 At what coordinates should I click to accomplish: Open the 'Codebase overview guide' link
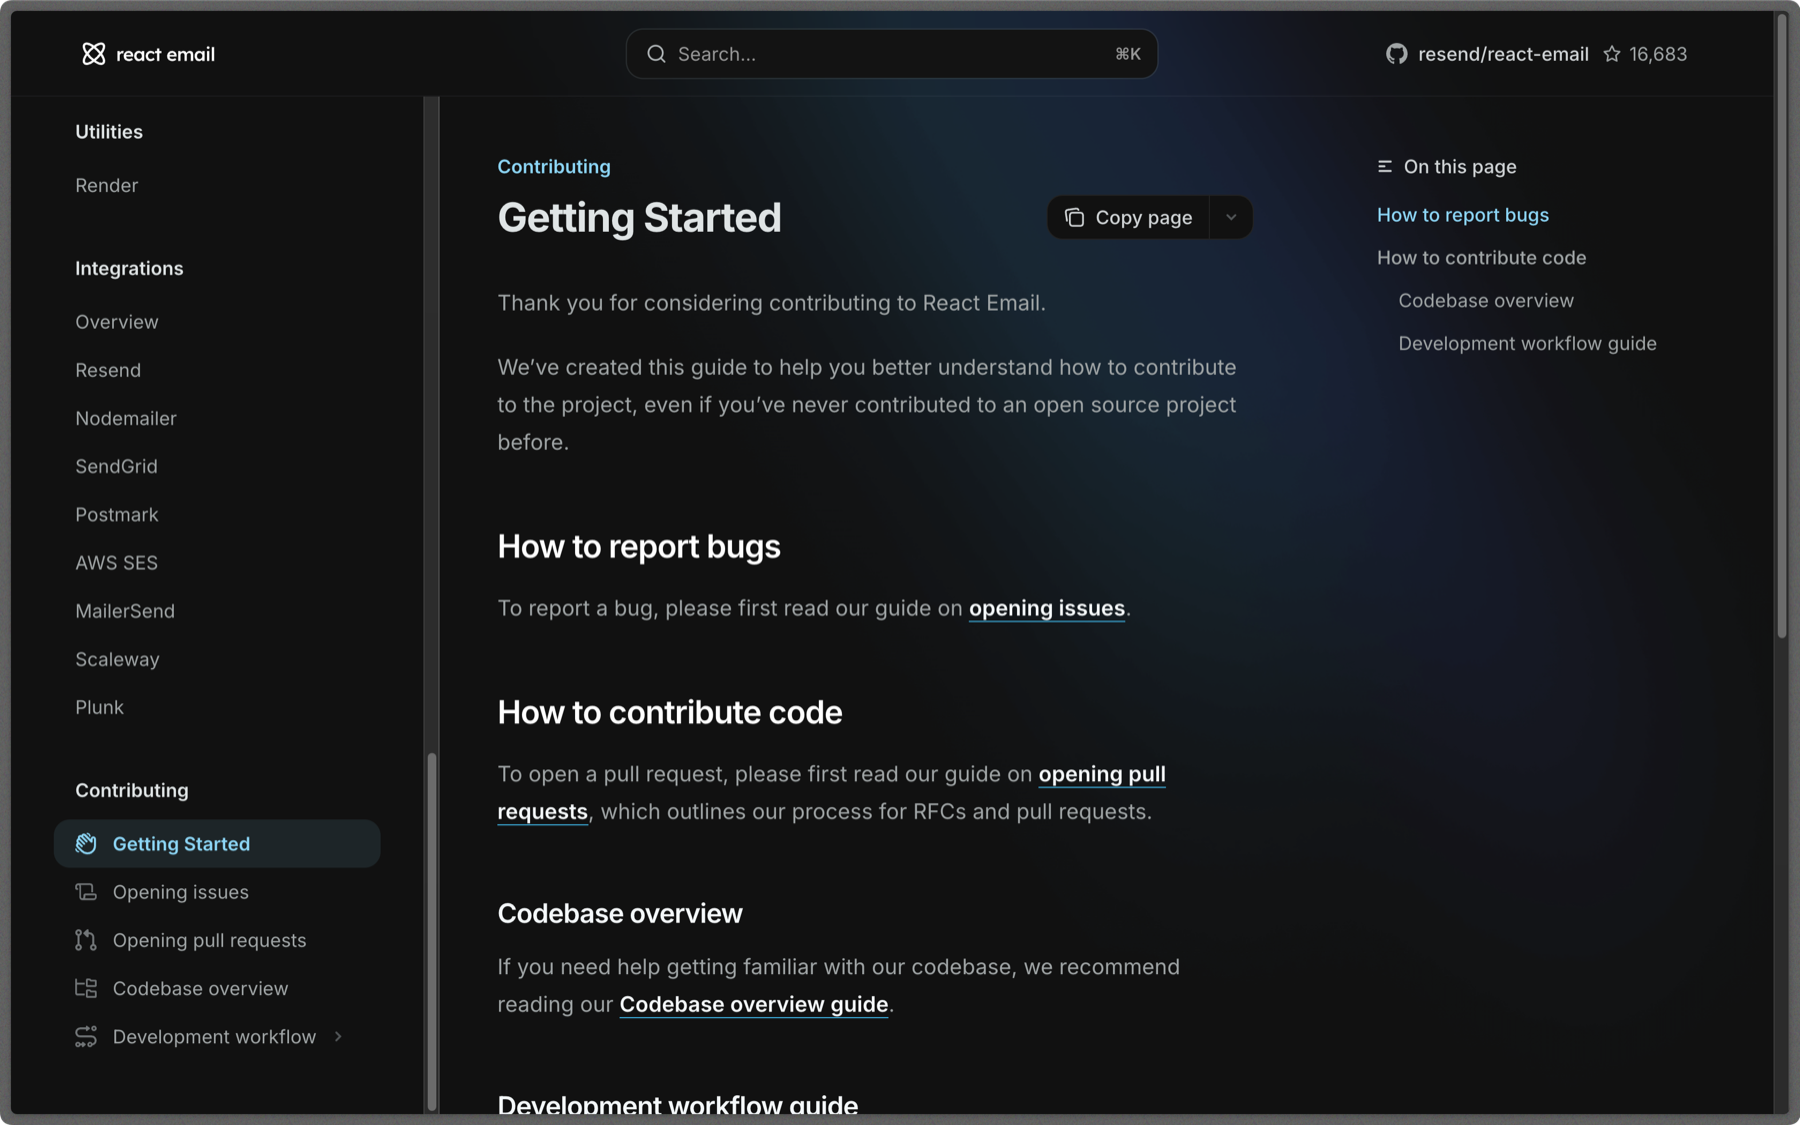753,1005
